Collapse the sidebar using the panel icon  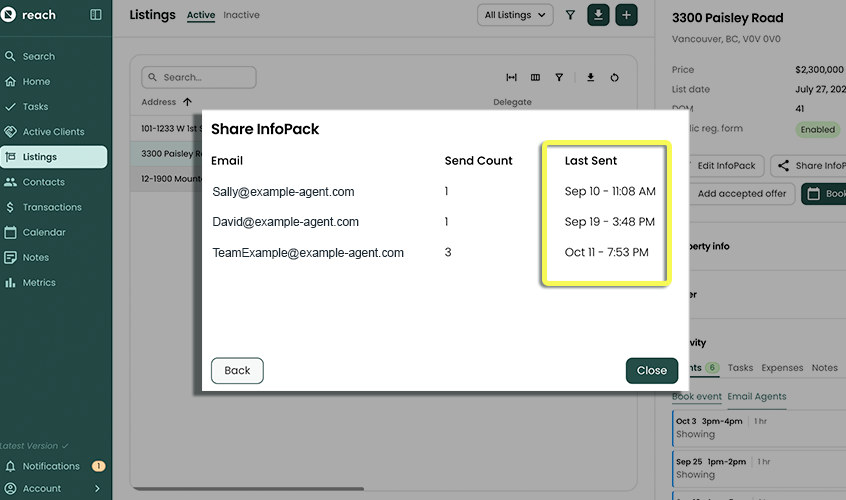(96, 15)
